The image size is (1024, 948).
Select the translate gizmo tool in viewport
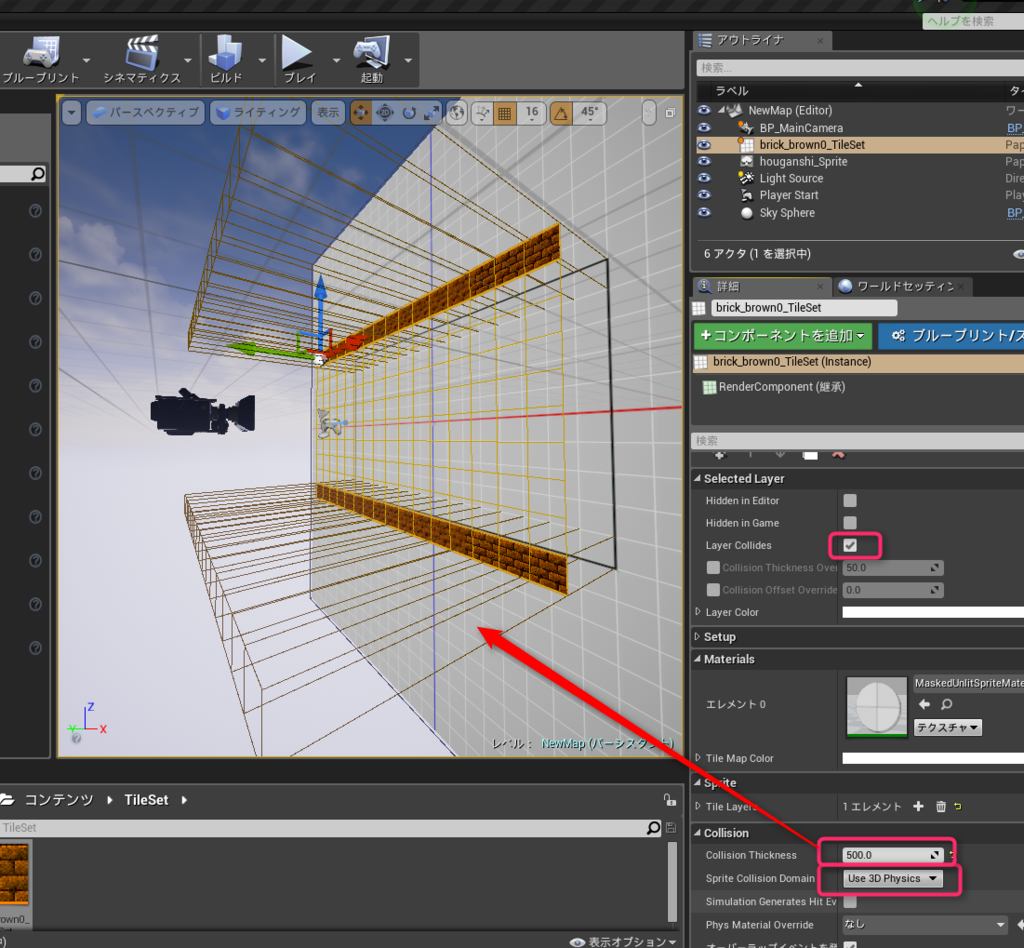tap(360, 113)
